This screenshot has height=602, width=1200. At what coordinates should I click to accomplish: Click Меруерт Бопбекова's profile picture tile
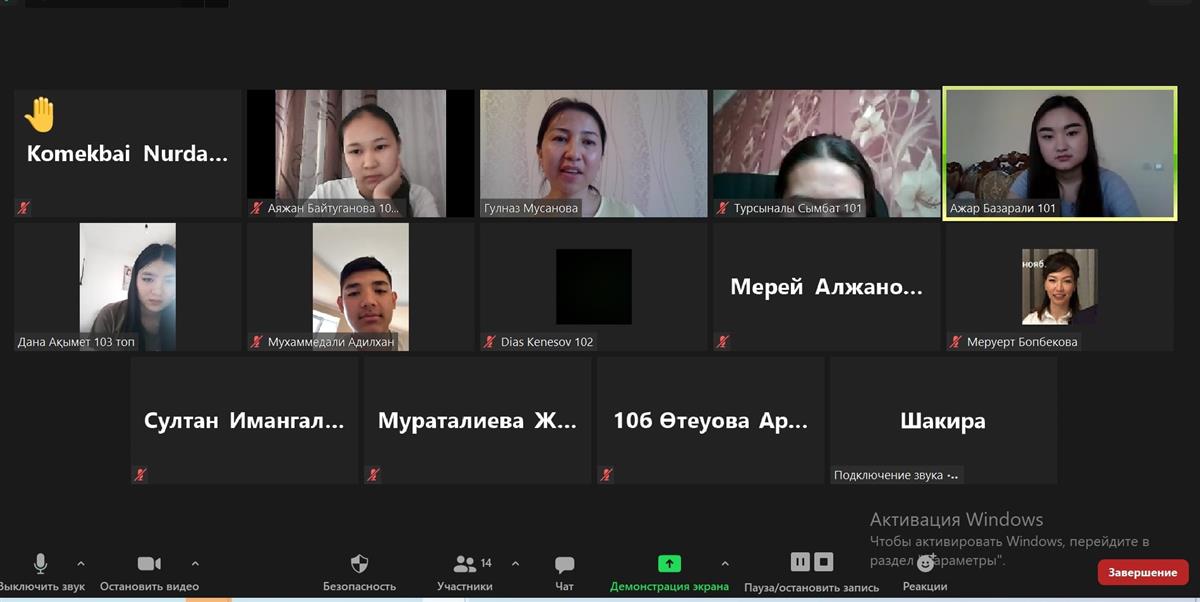click(x=1059, y=286)
